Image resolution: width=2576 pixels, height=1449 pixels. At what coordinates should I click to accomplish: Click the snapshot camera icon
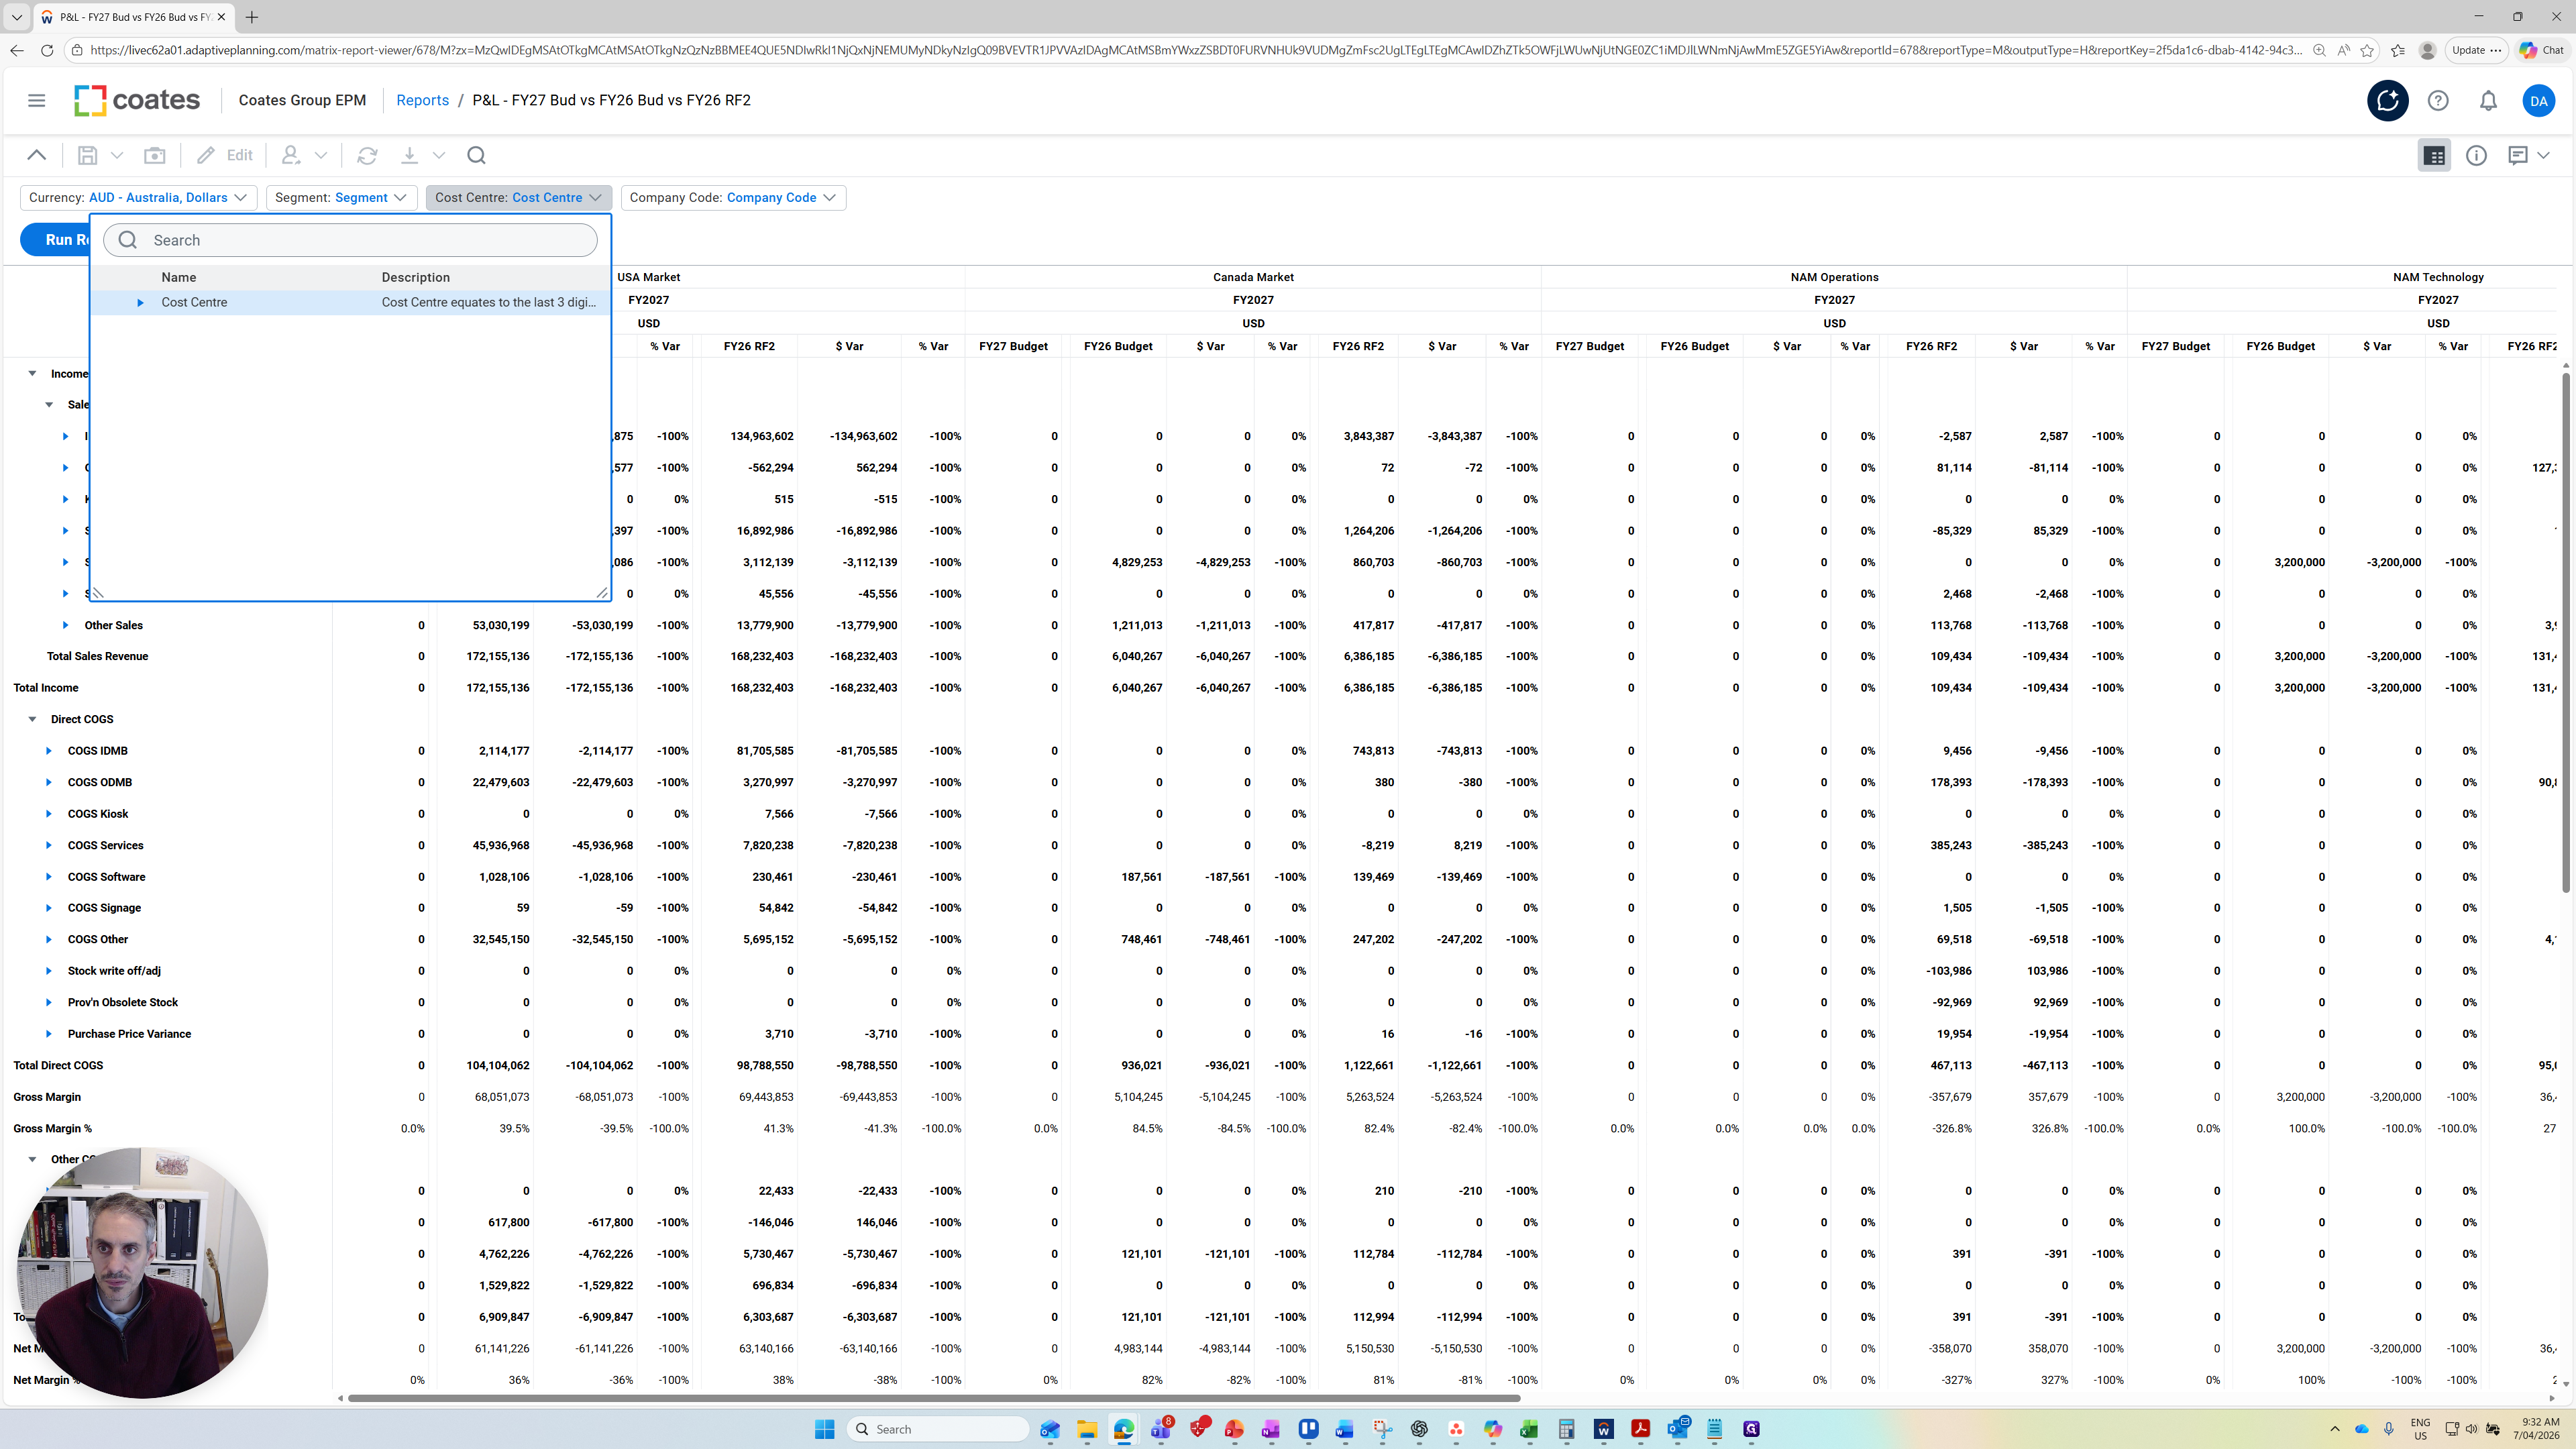point(155,155)
